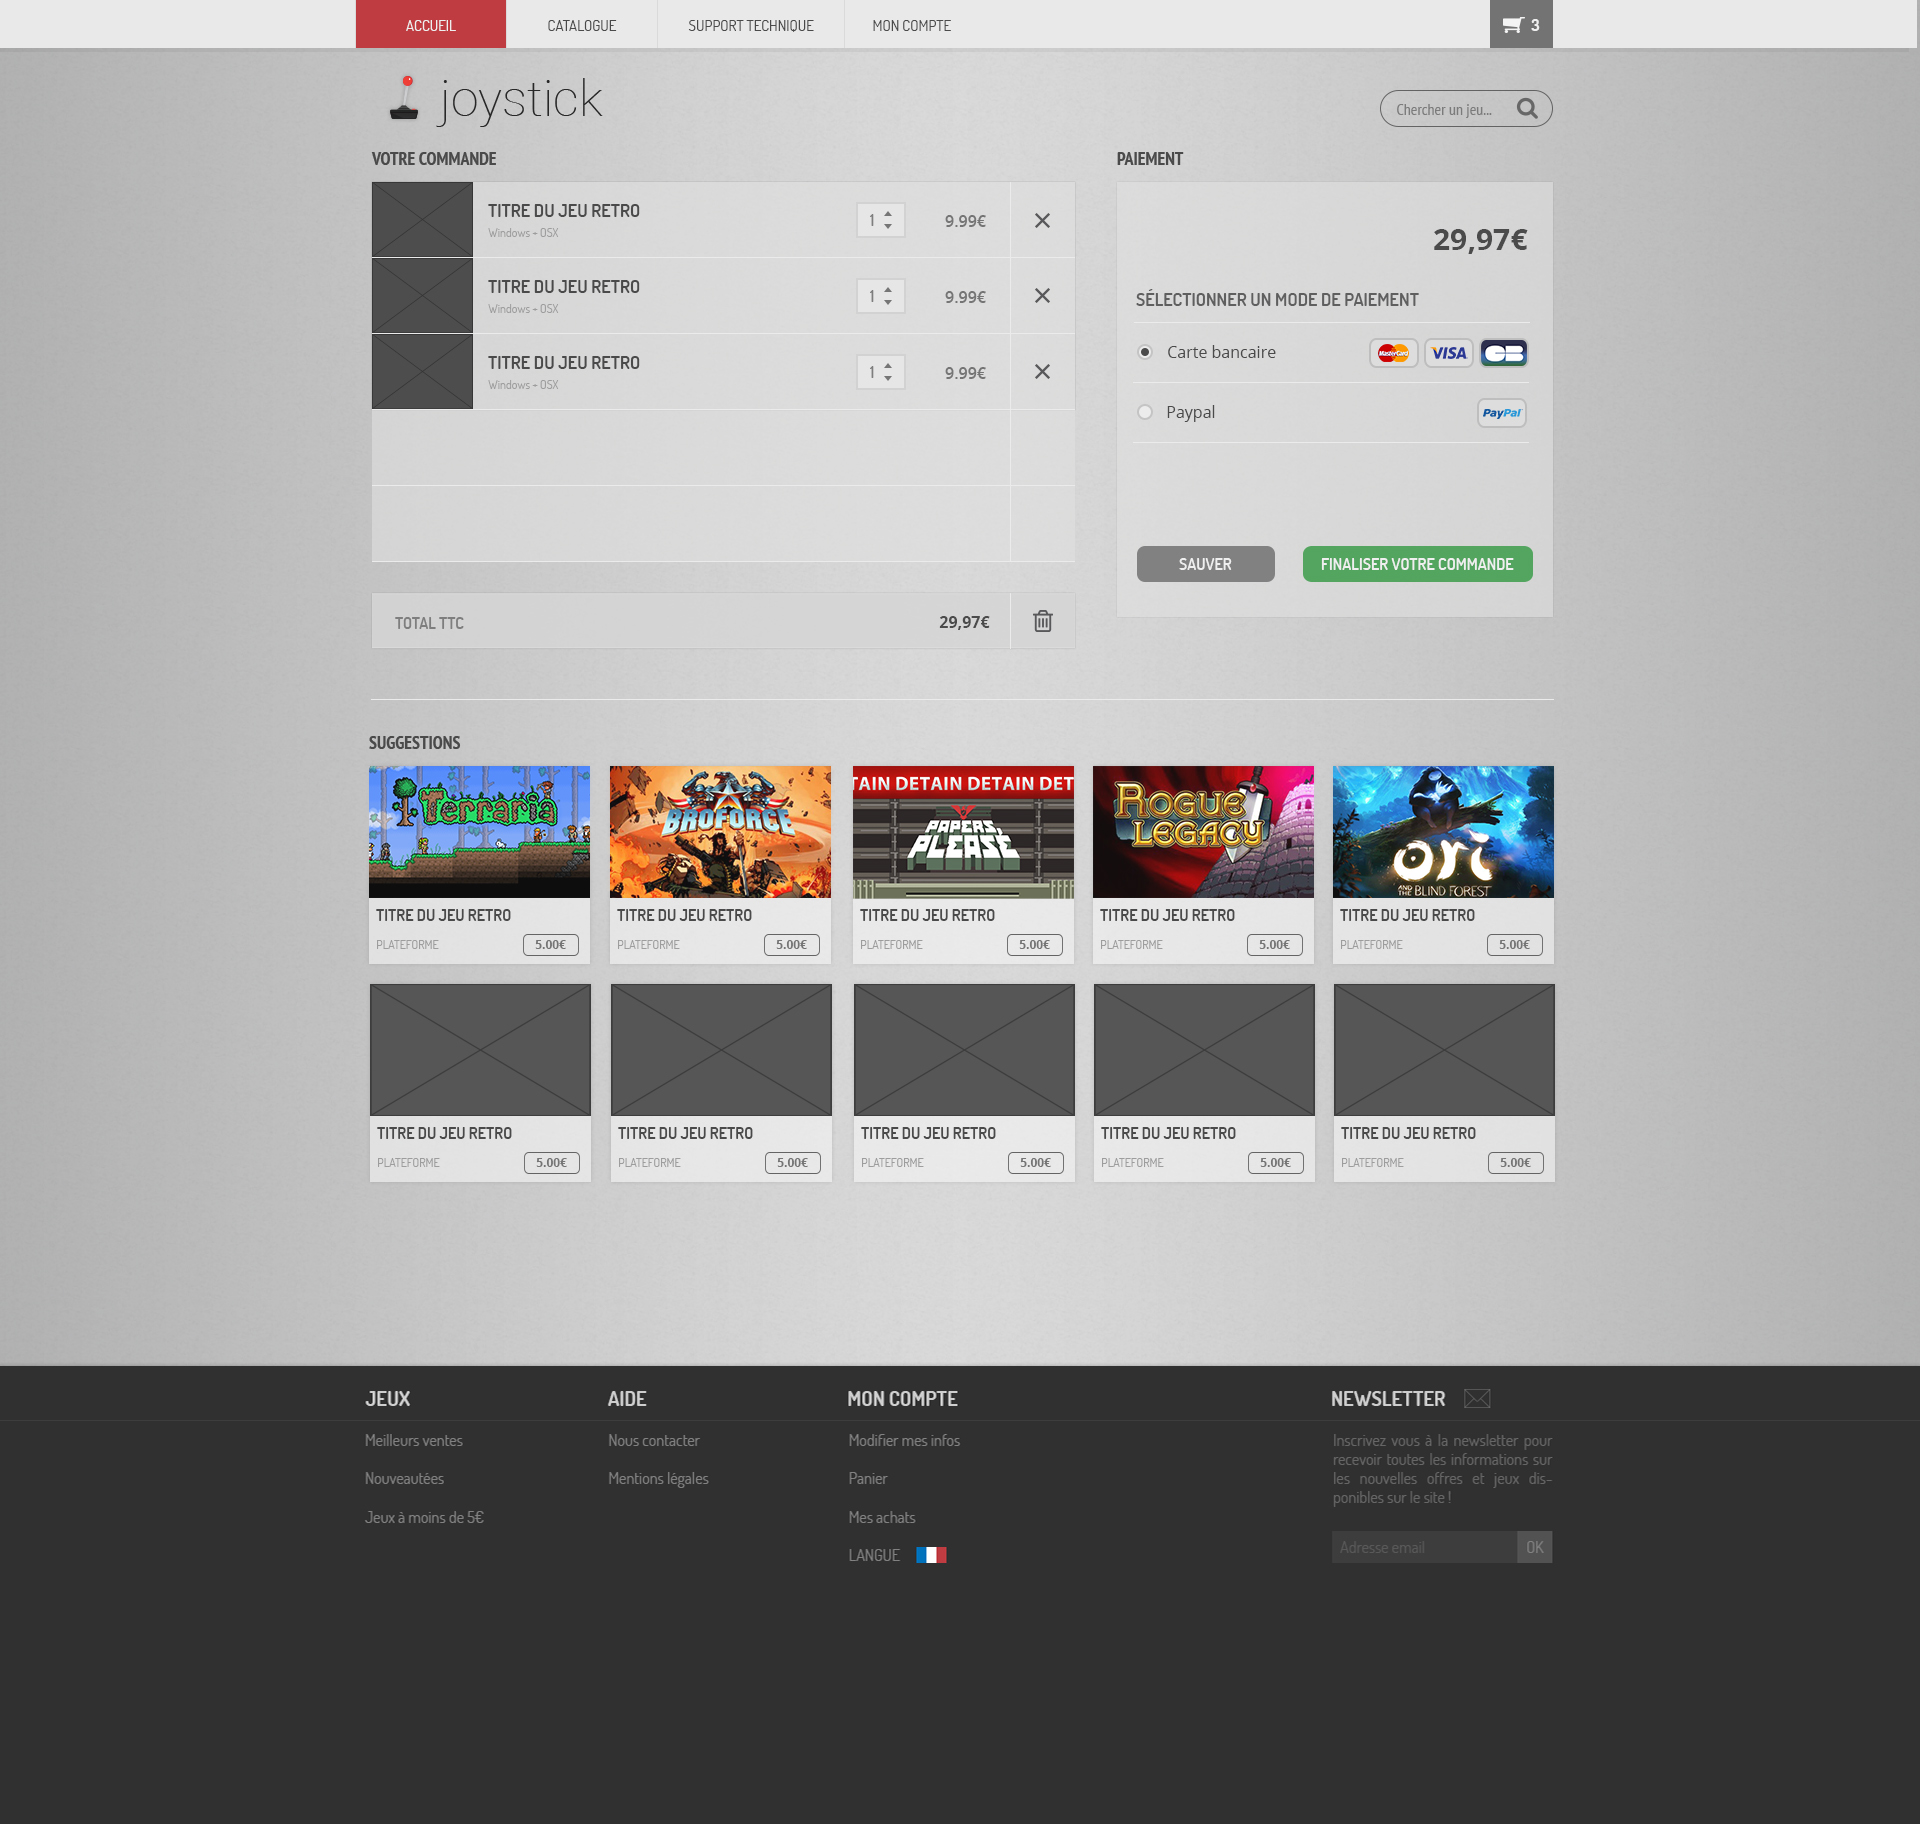The width and height of the screenshot is (1920, 1824).
Task: Decrease quantity of second game
Action: (x=888, y=302)
